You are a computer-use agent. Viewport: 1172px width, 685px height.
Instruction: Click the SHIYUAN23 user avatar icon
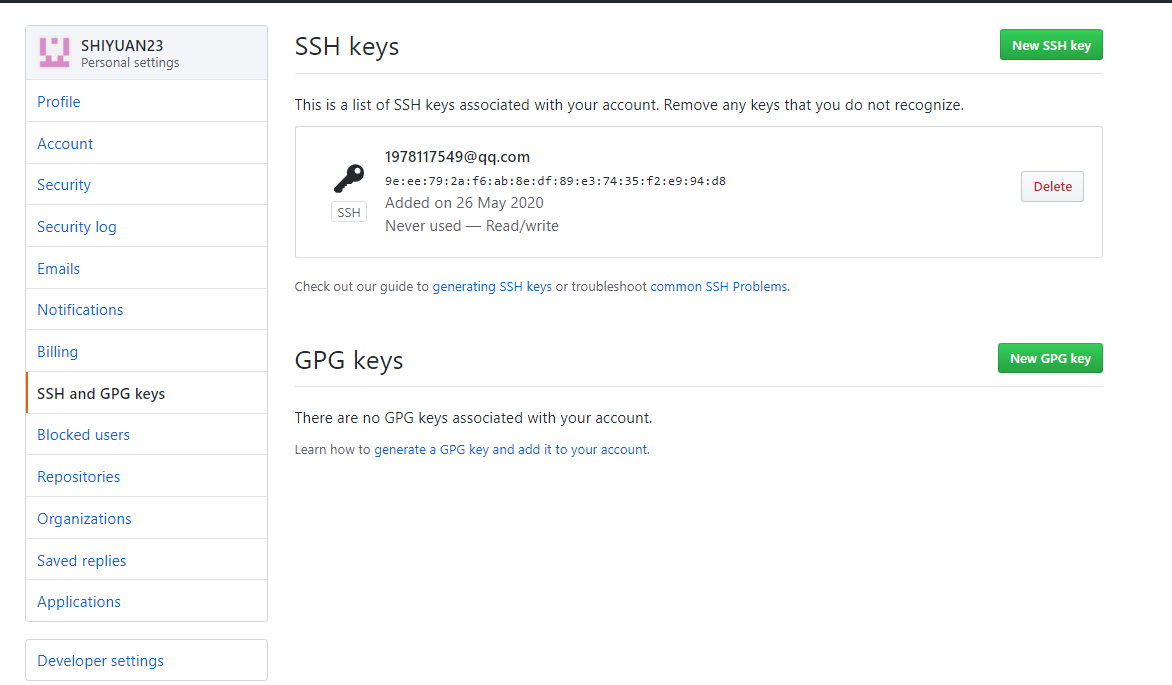tap(54, 52)
